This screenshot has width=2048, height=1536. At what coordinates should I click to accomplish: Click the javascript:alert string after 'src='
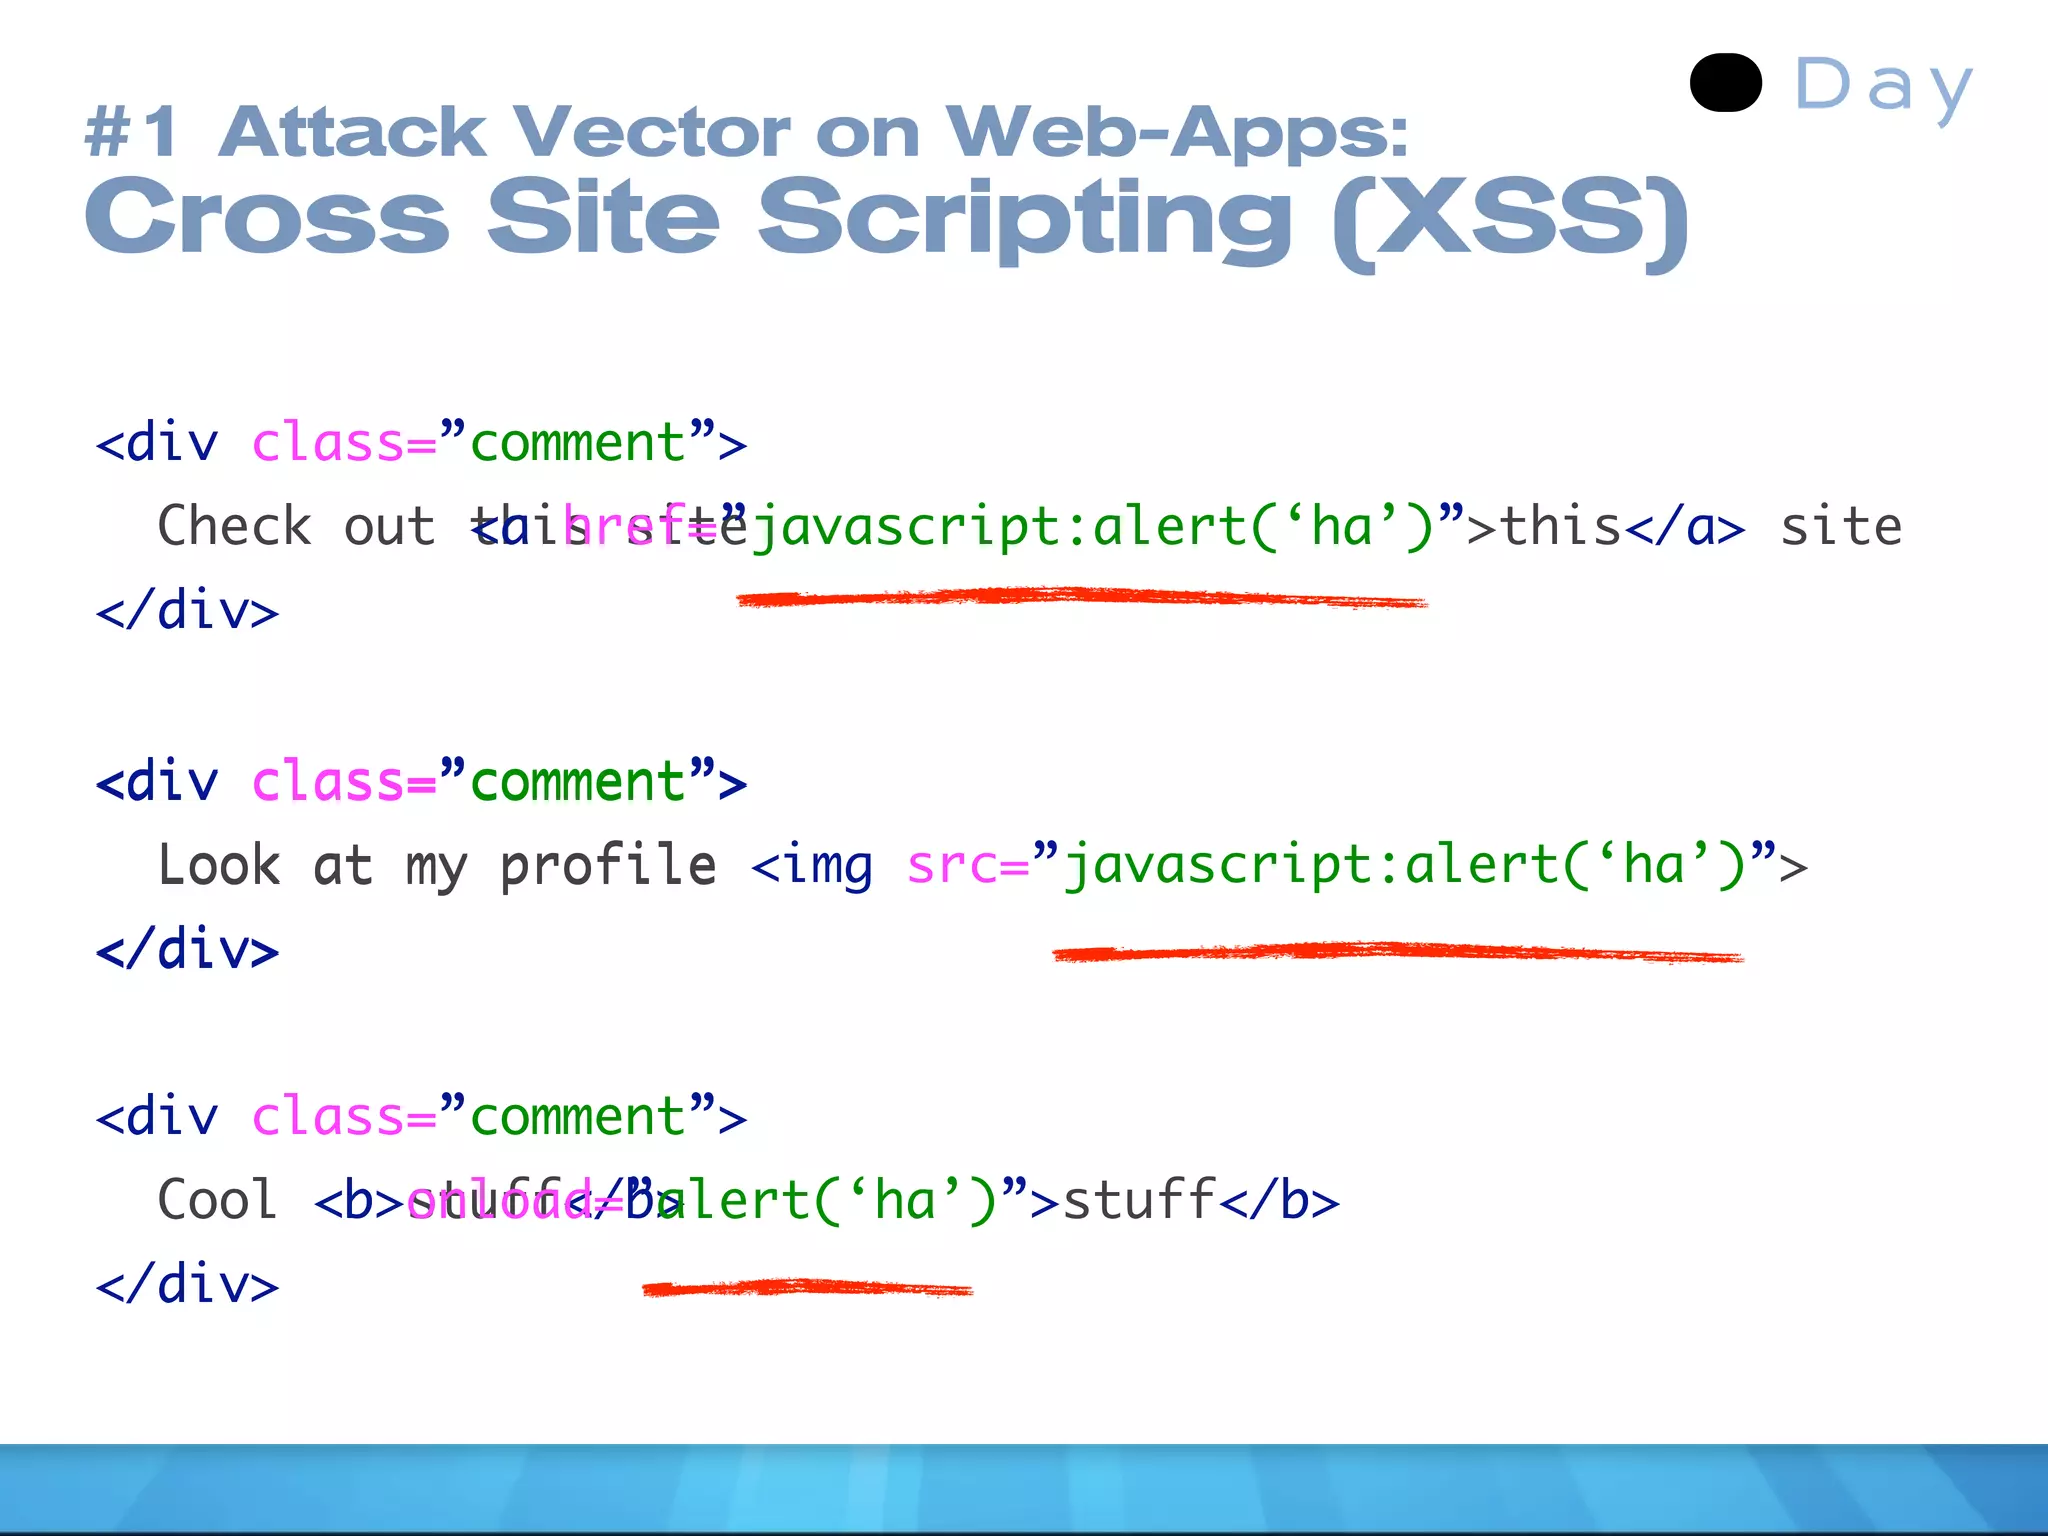1405,866
